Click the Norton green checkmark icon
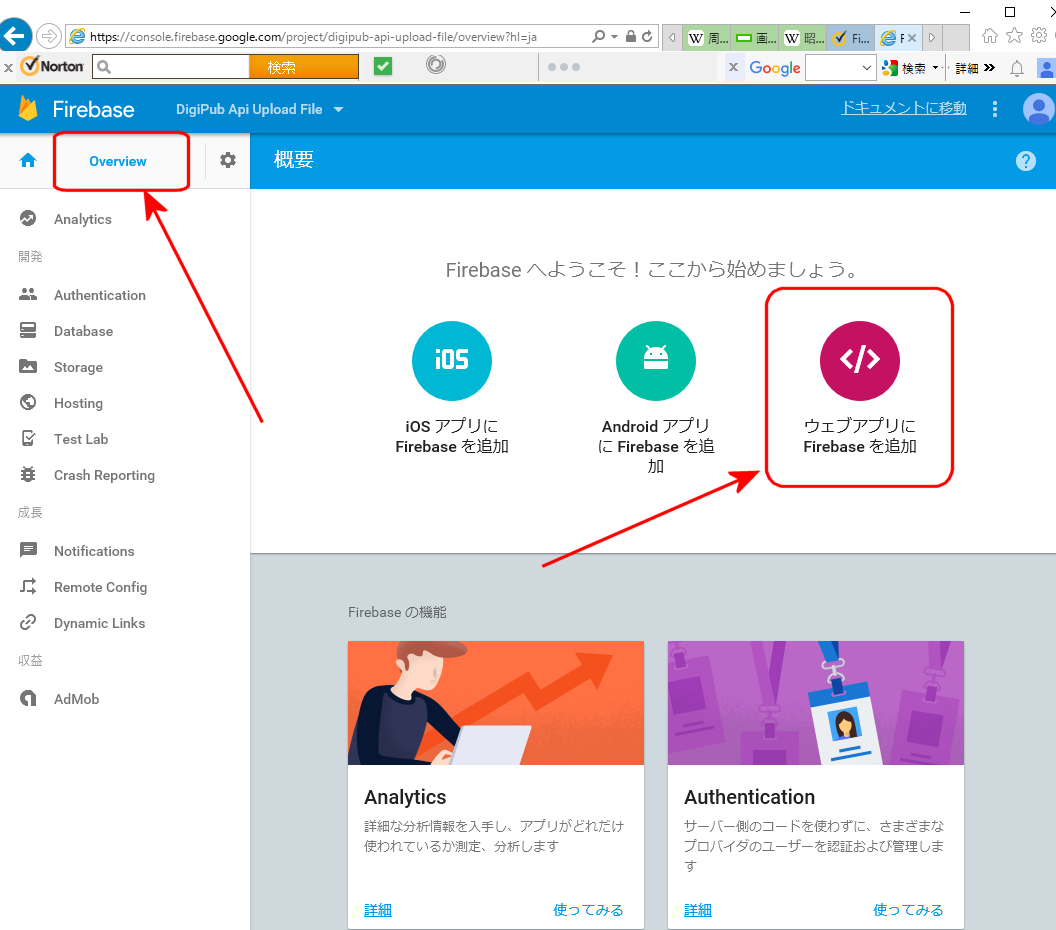 (383, 66)
